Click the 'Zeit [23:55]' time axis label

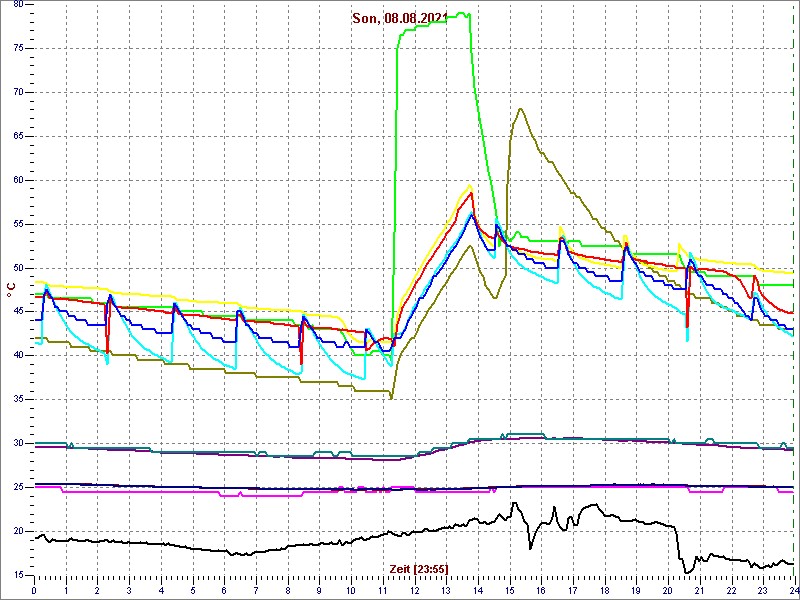tap(419, 568)
